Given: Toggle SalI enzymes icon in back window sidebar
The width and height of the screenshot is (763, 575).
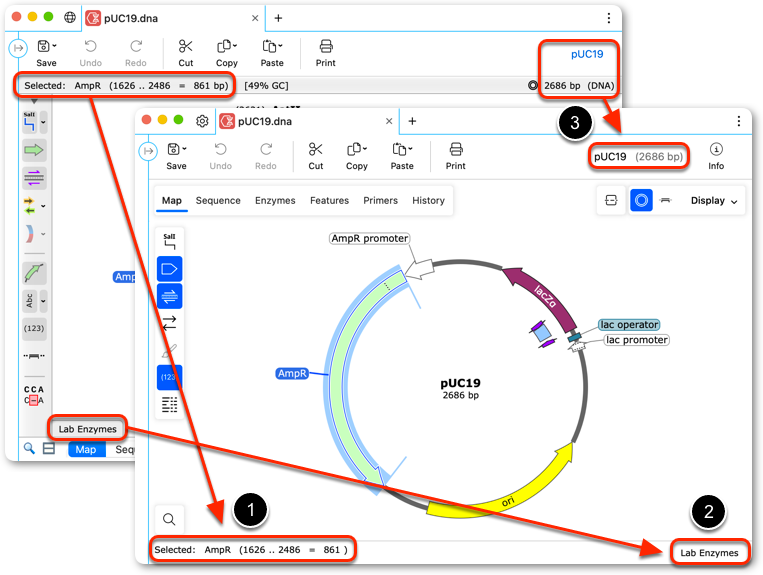Looking at the screenshot, I should pos(30,122).
